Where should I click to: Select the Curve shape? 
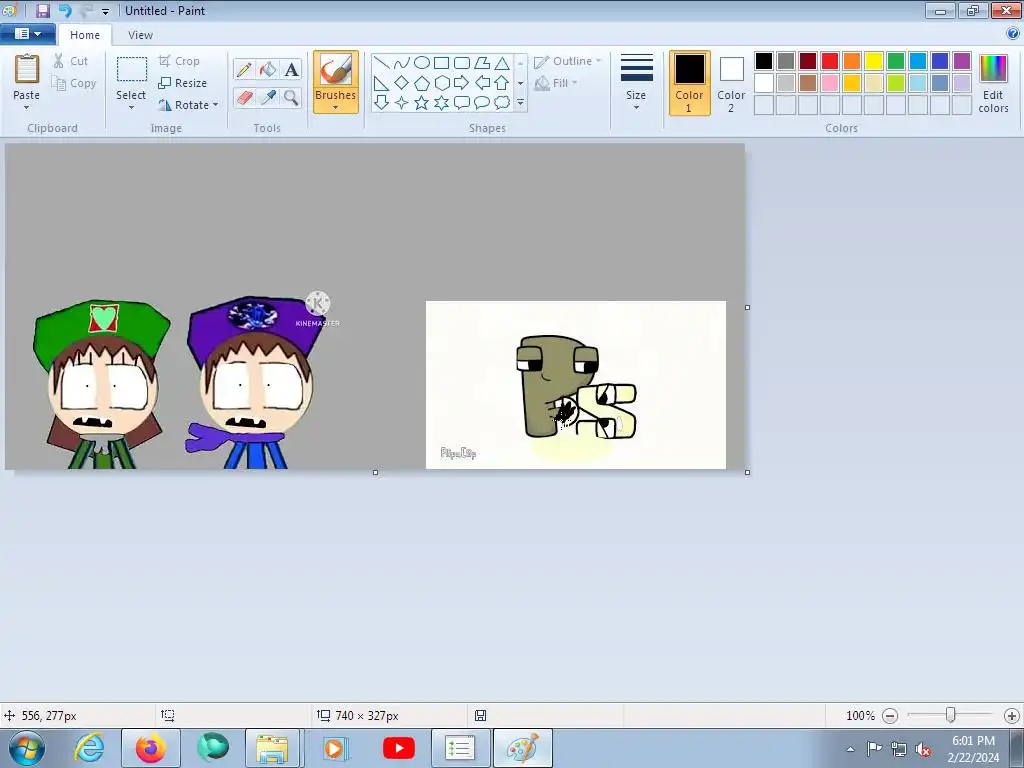coord(402,63)
